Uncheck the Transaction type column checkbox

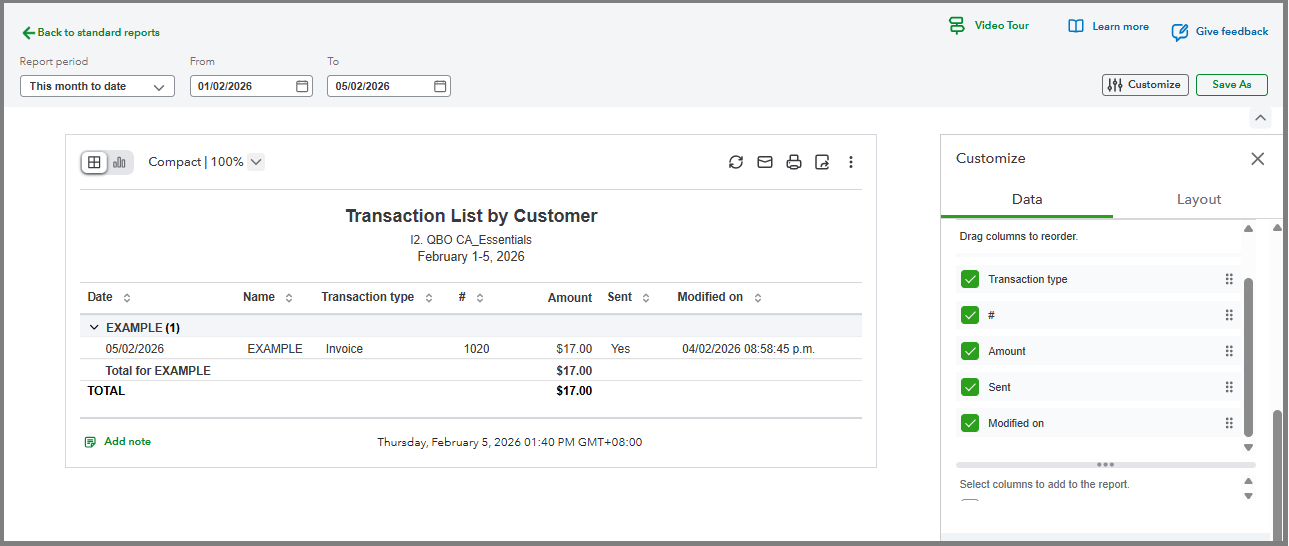pyautogui.click(x=969, y=279)
